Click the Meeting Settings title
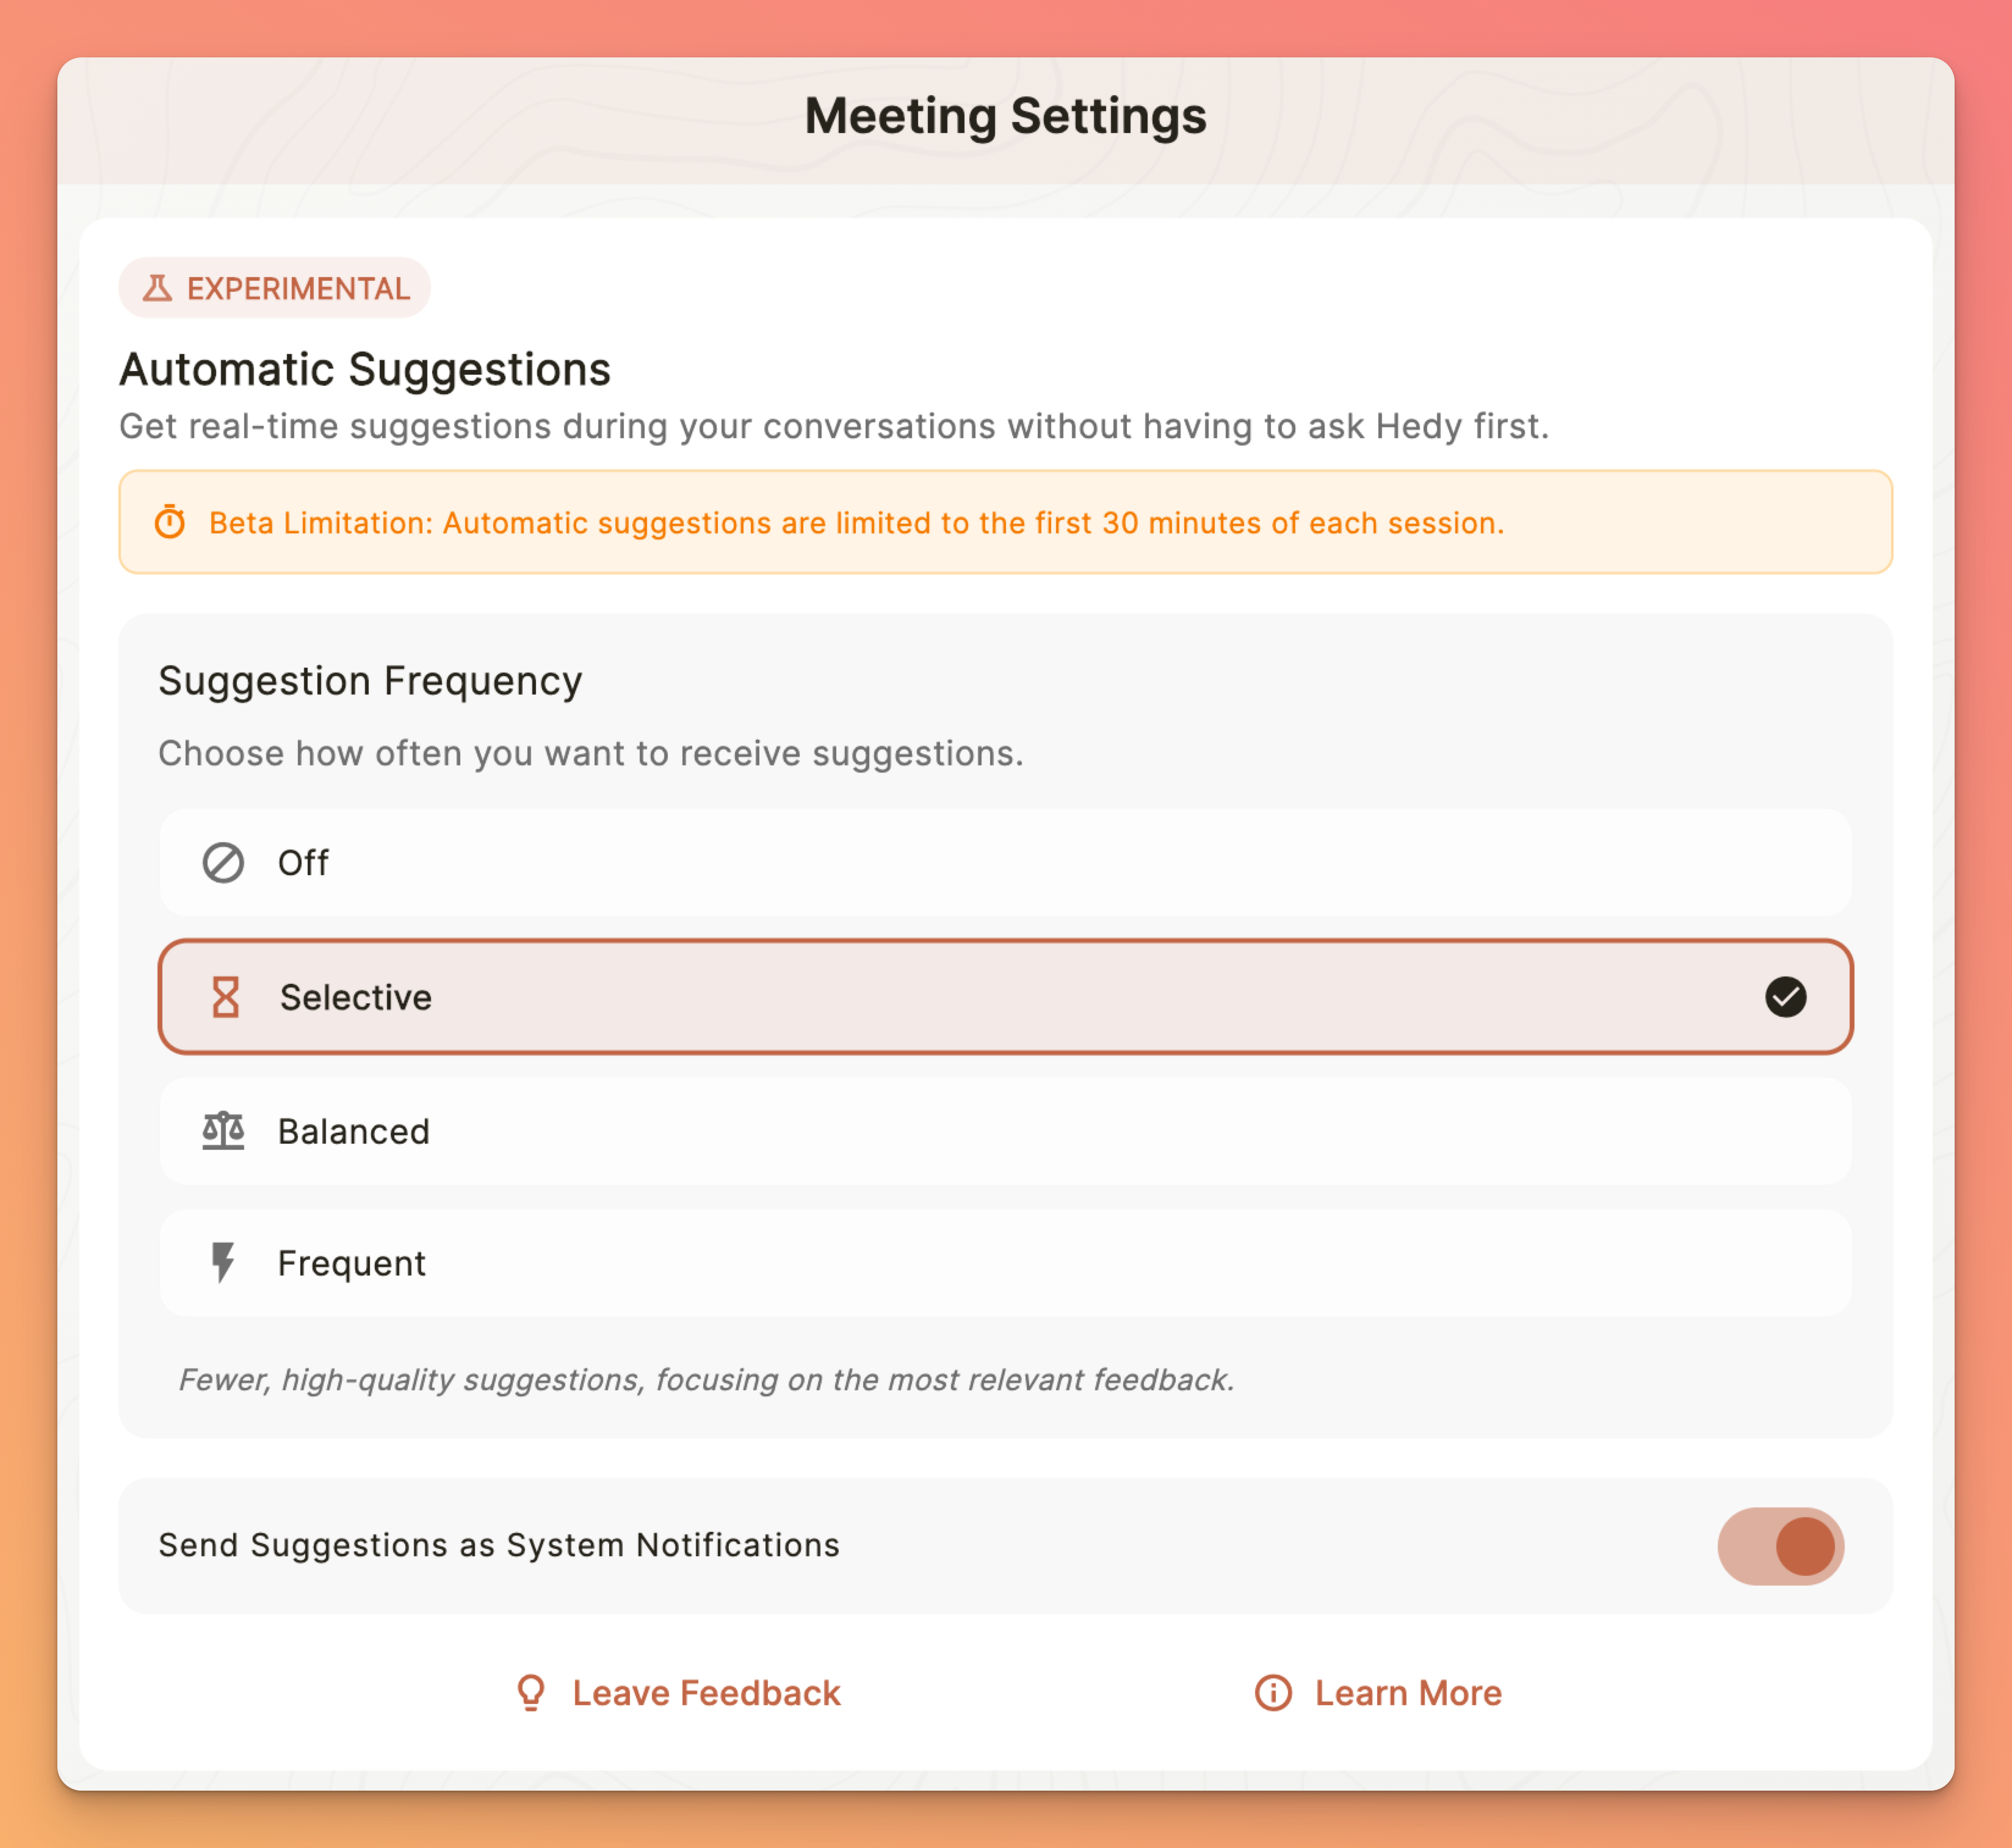The width and height of the screenshot is (2012, 1848). pos(1005,116)
